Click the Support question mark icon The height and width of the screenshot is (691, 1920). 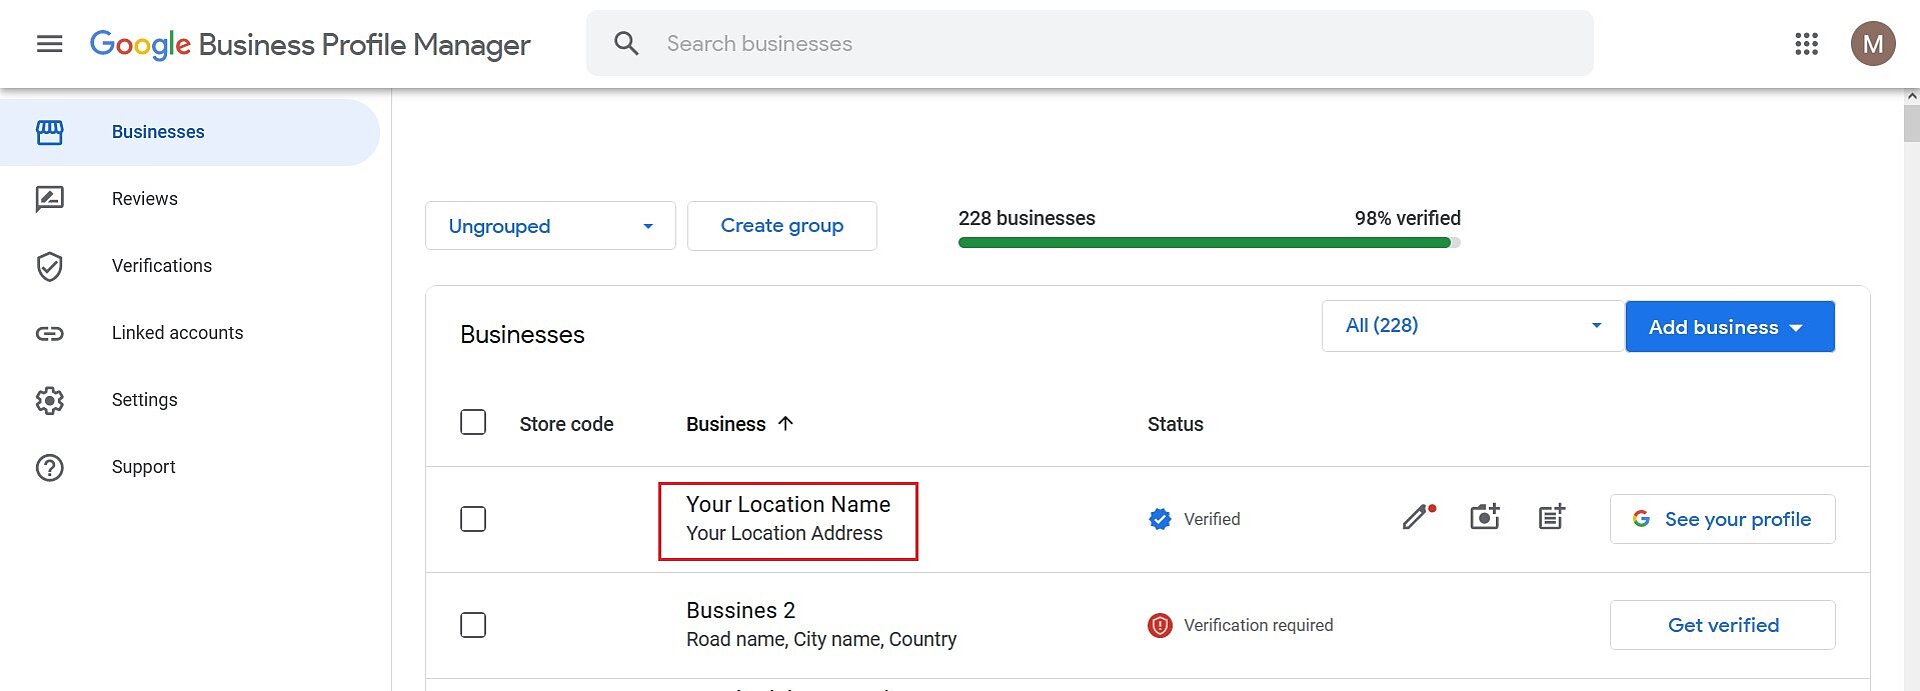tap(49, 467)
